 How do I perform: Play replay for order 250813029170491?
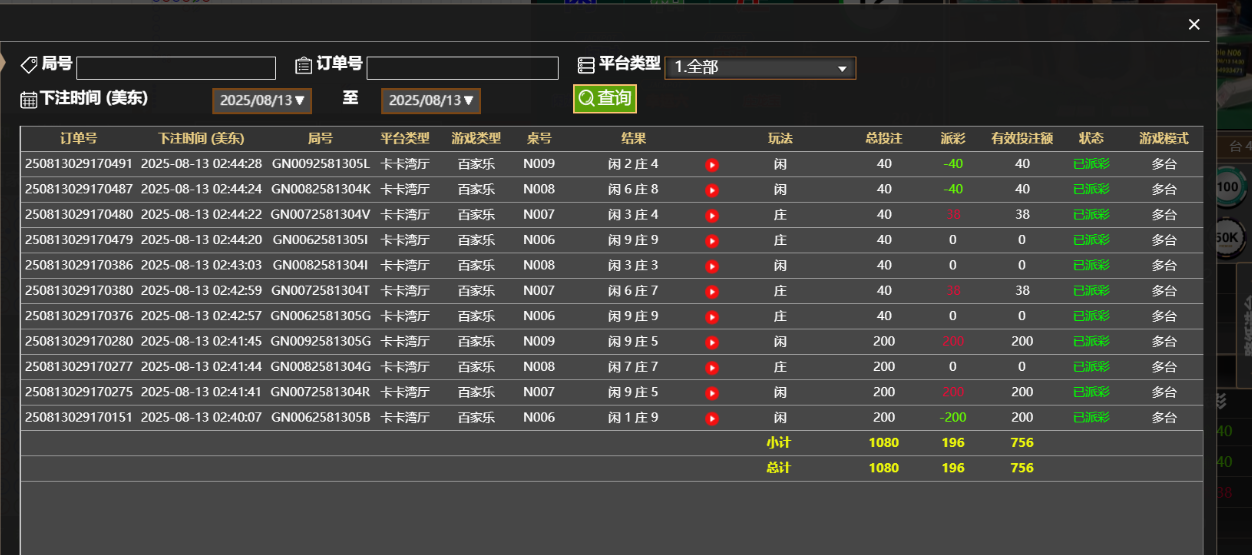(x=712, y=165)
